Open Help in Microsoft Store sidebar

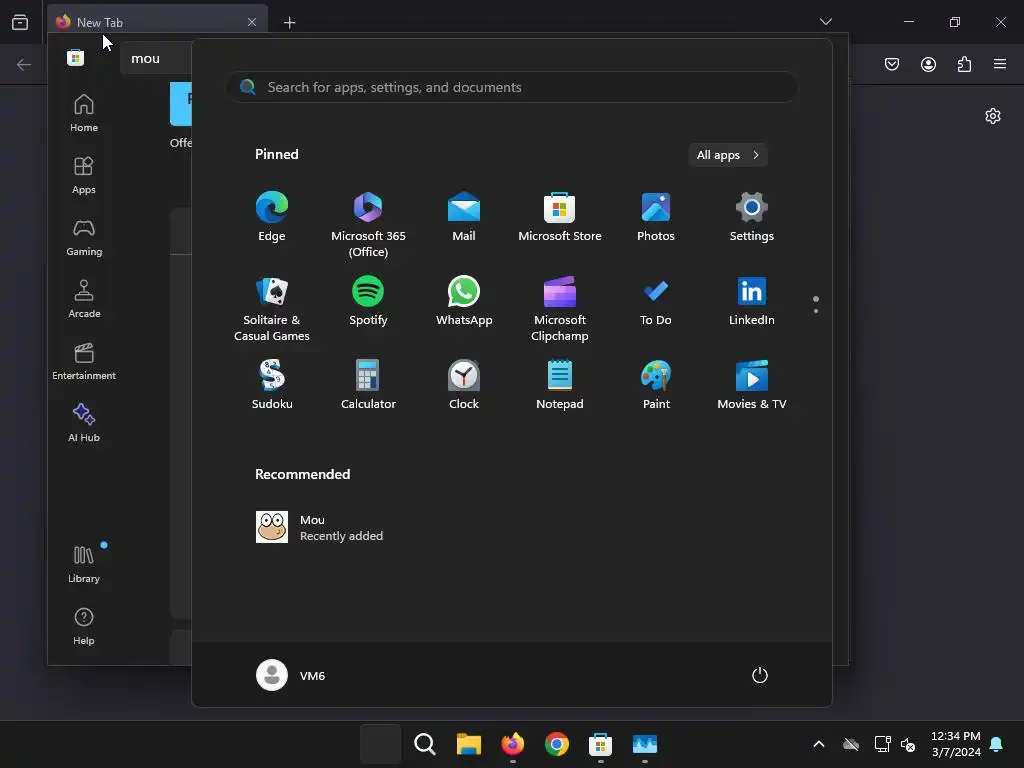coord(84,626)
